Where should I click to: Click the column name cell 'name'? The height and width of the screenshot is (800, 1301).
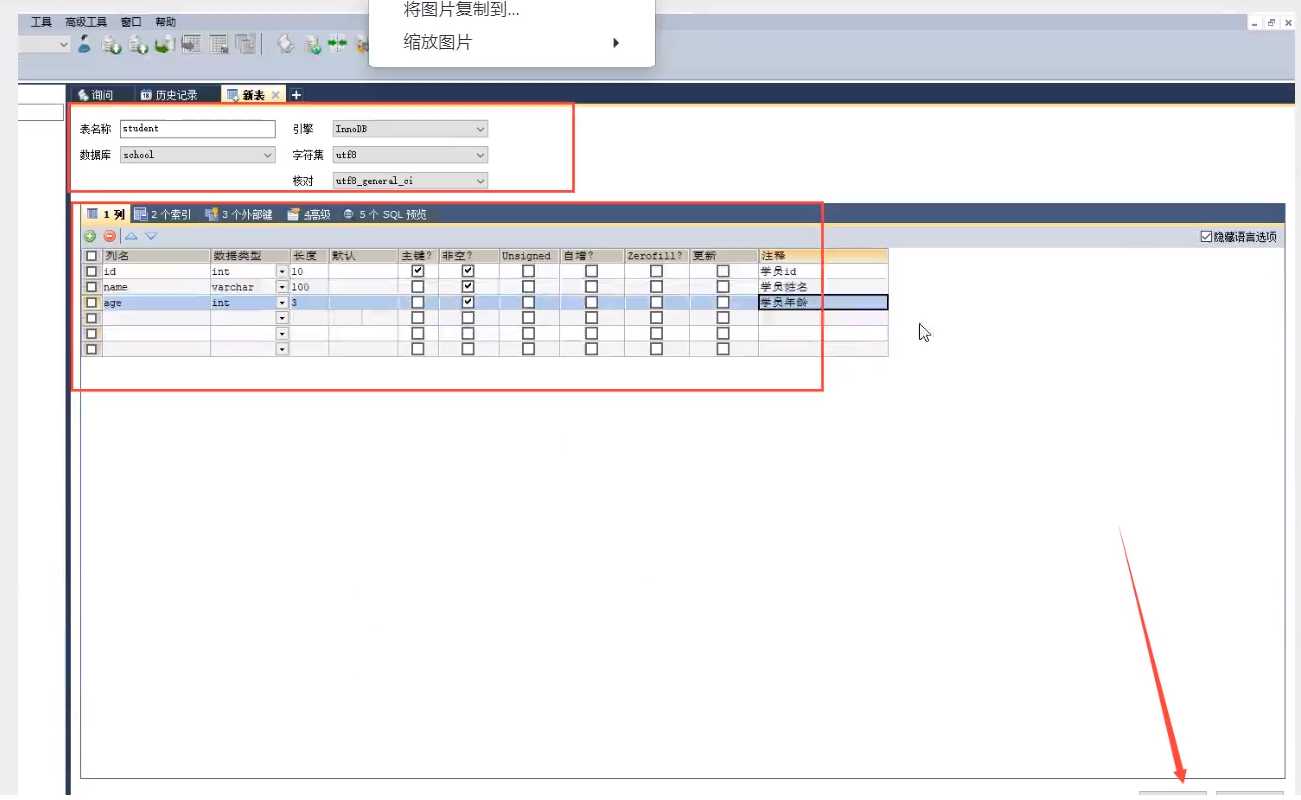(156, 287)
